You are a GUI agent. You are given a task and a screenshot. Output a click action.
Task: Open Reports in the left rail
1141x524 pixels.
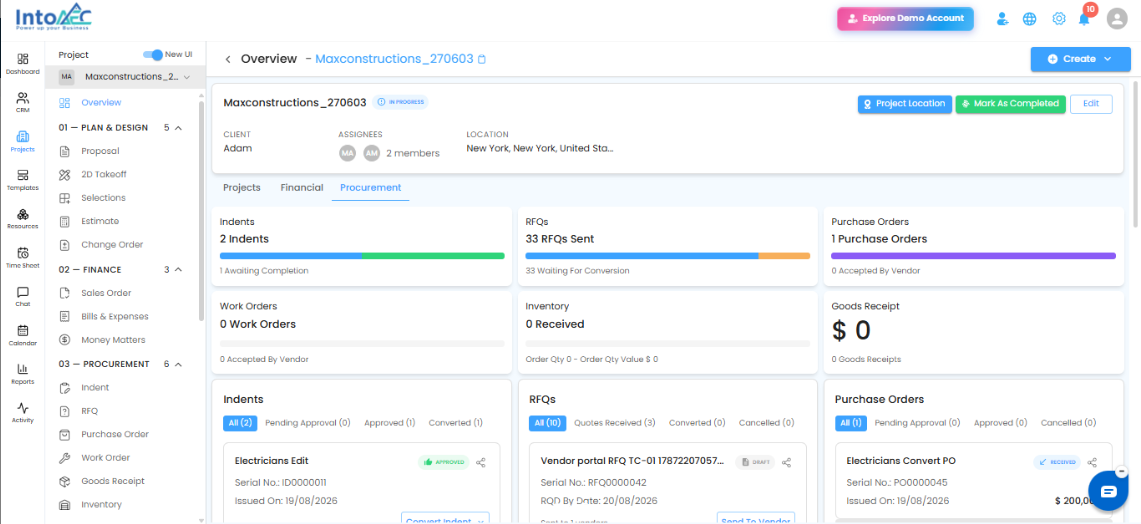[x=23, y=373]
